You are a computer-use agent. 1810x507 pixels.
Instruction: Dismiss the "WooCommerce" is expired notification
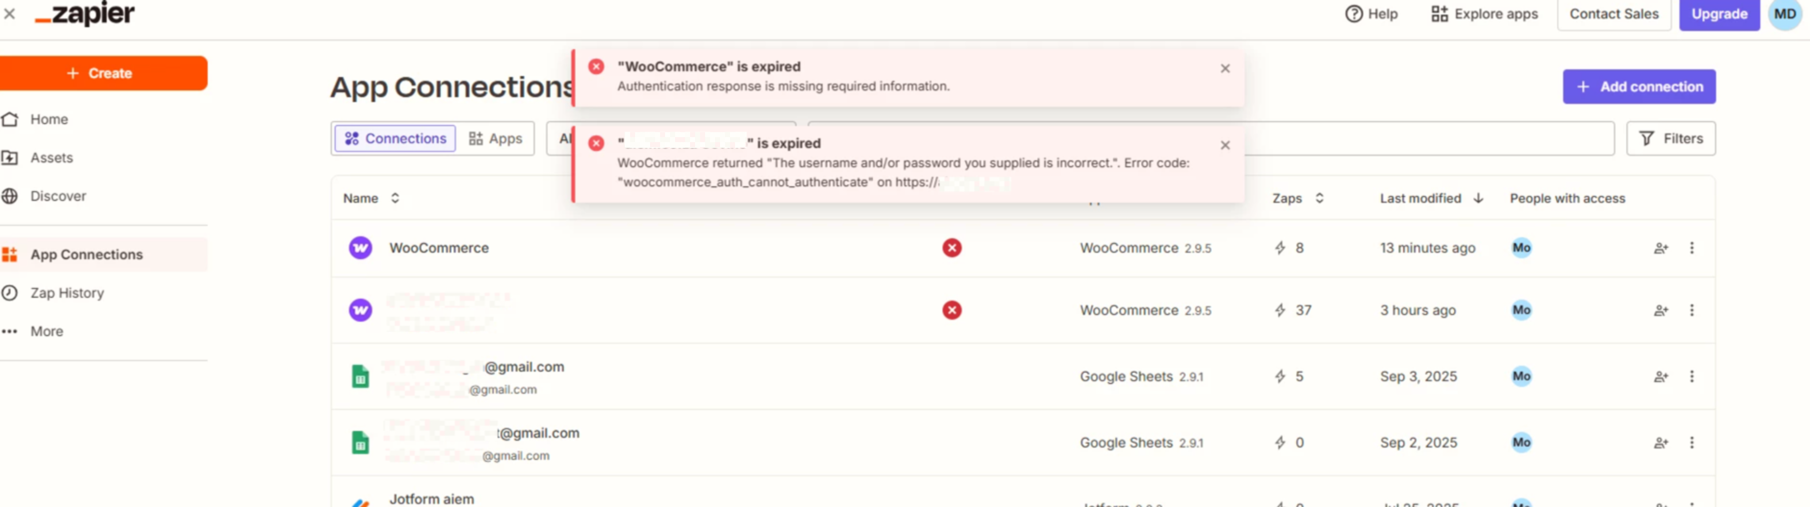pos(1225,69)
